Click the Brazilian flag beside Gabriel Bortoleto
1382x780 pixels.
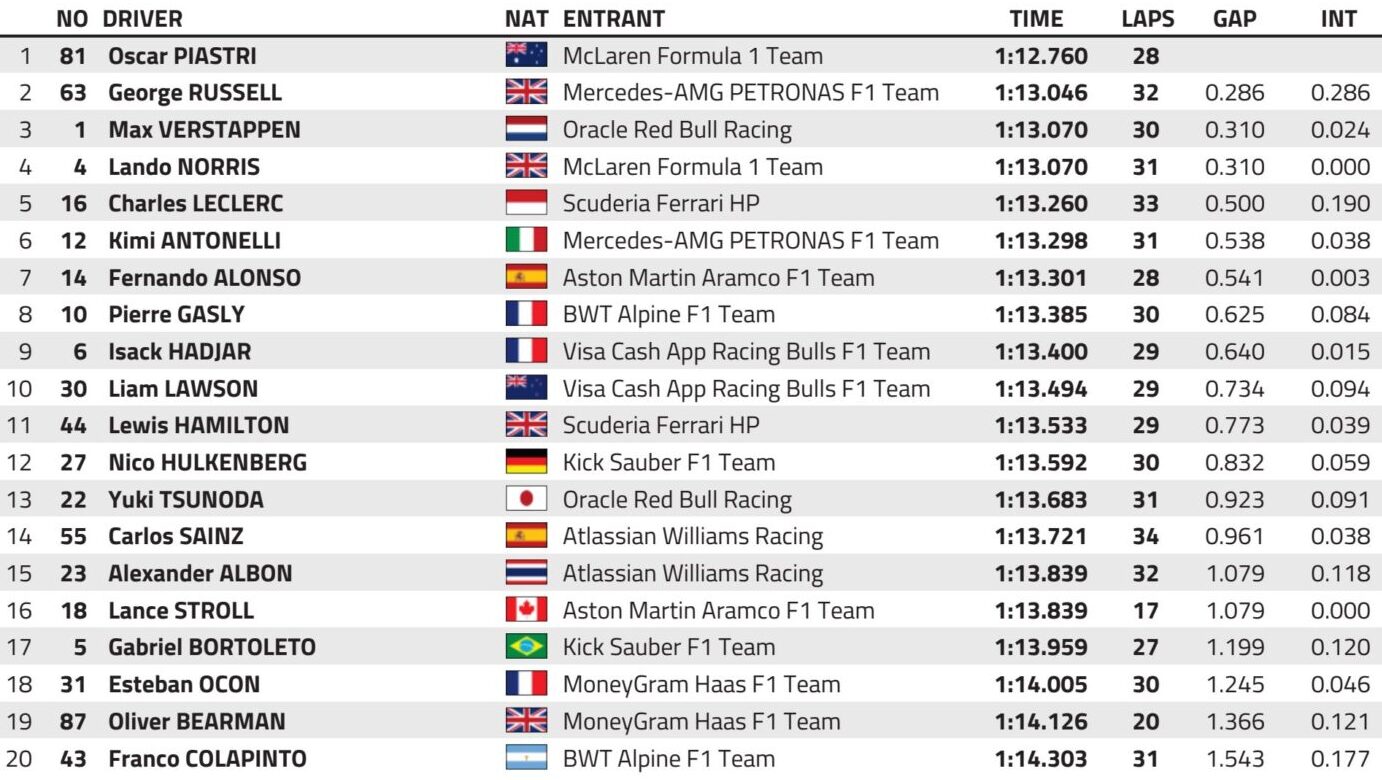point(526,647)
